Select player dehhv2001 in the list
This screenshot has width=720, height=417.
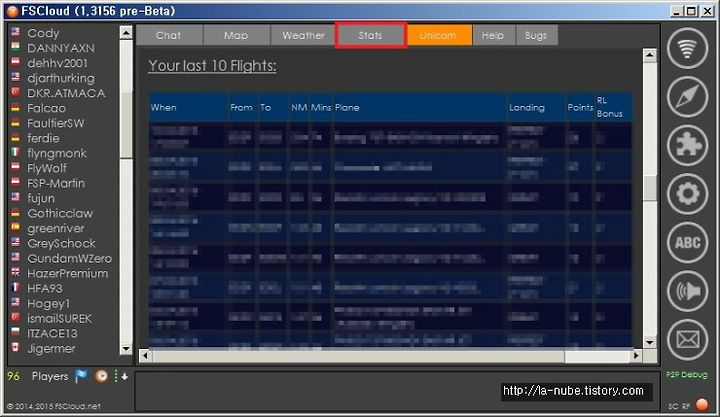57,63
